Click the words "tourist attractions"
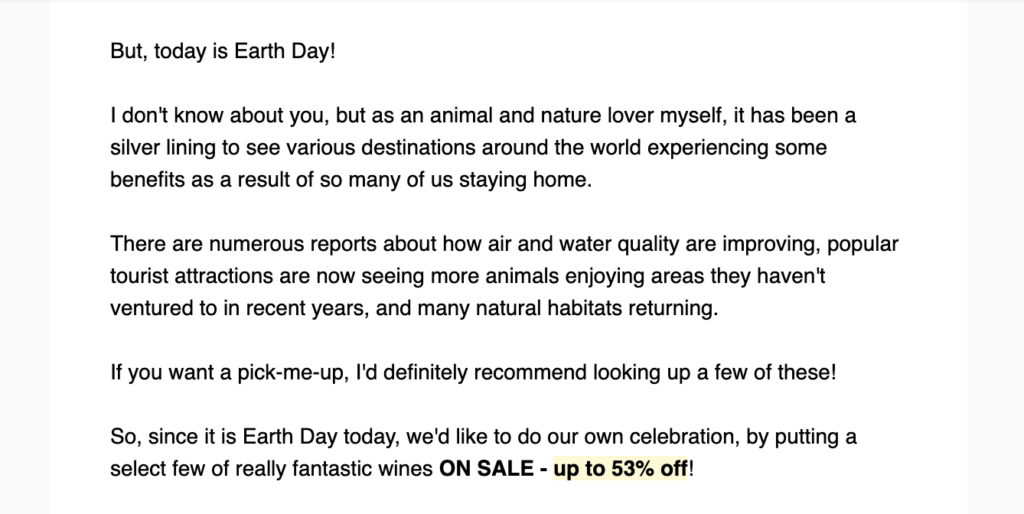 tap(191, 276)
